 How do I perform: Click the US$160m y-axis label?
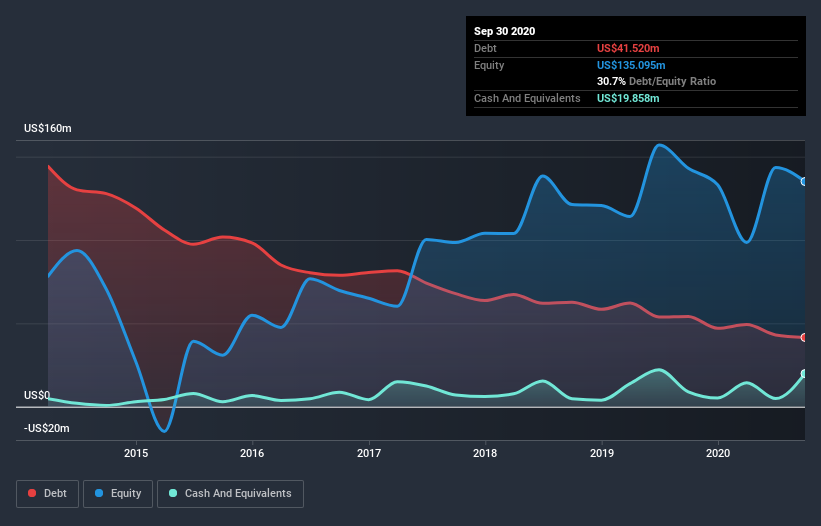click(x=48, y=128)
